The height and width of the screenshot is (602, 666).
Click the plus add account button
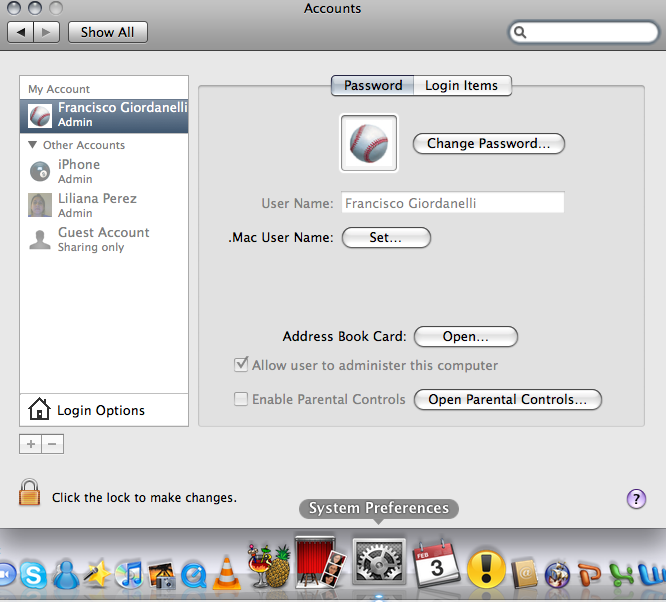(x=31, y=444)
